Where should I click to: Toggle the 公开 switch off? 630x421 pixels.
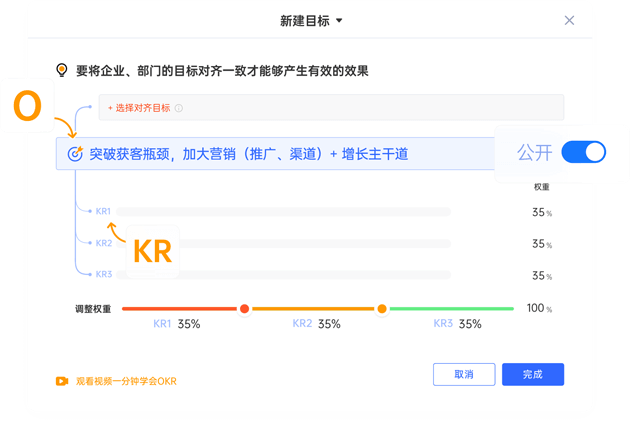(584, 153)
